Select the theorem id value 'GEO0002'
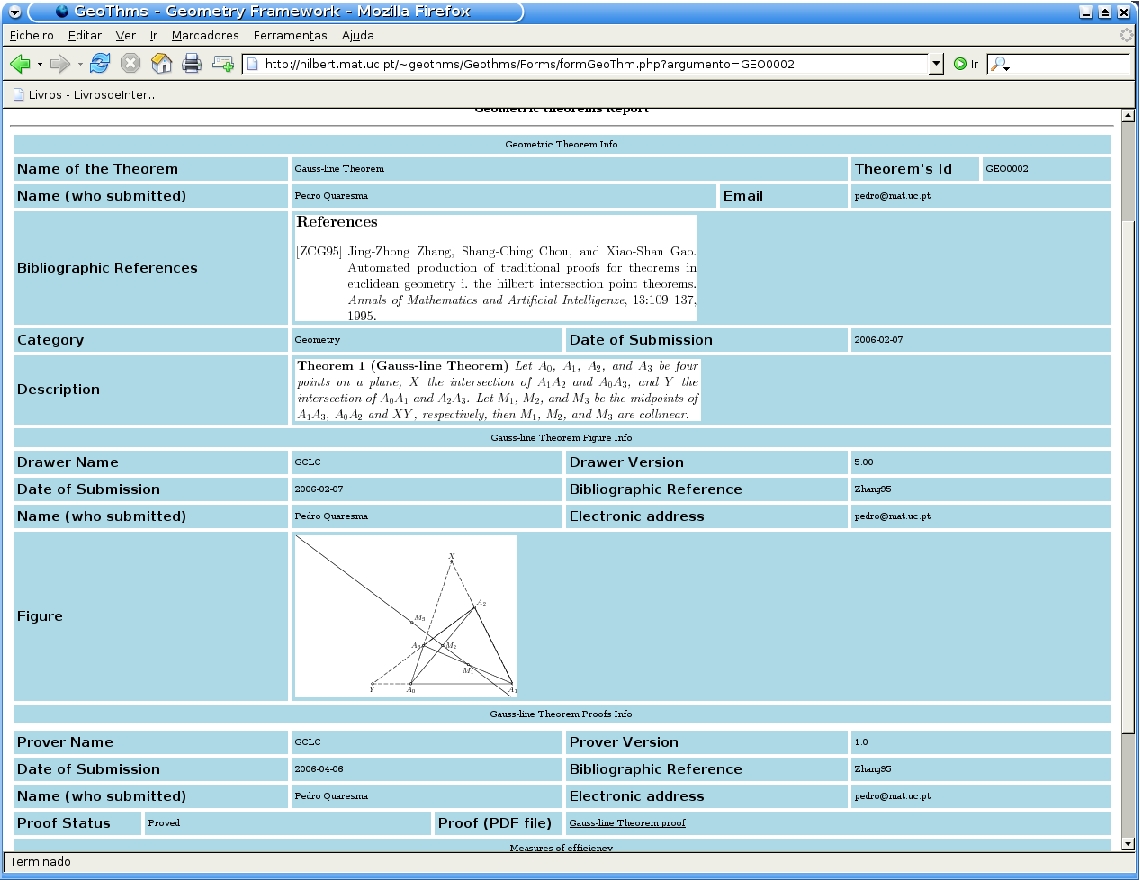 (1007, 169)
